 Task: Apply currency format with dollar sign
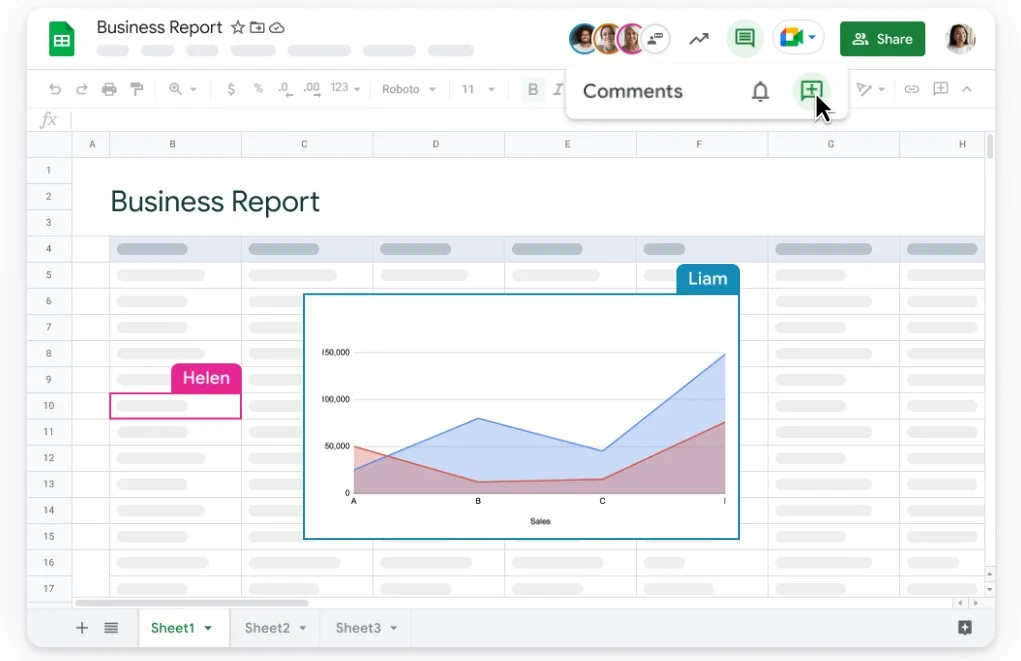[231, 89]
